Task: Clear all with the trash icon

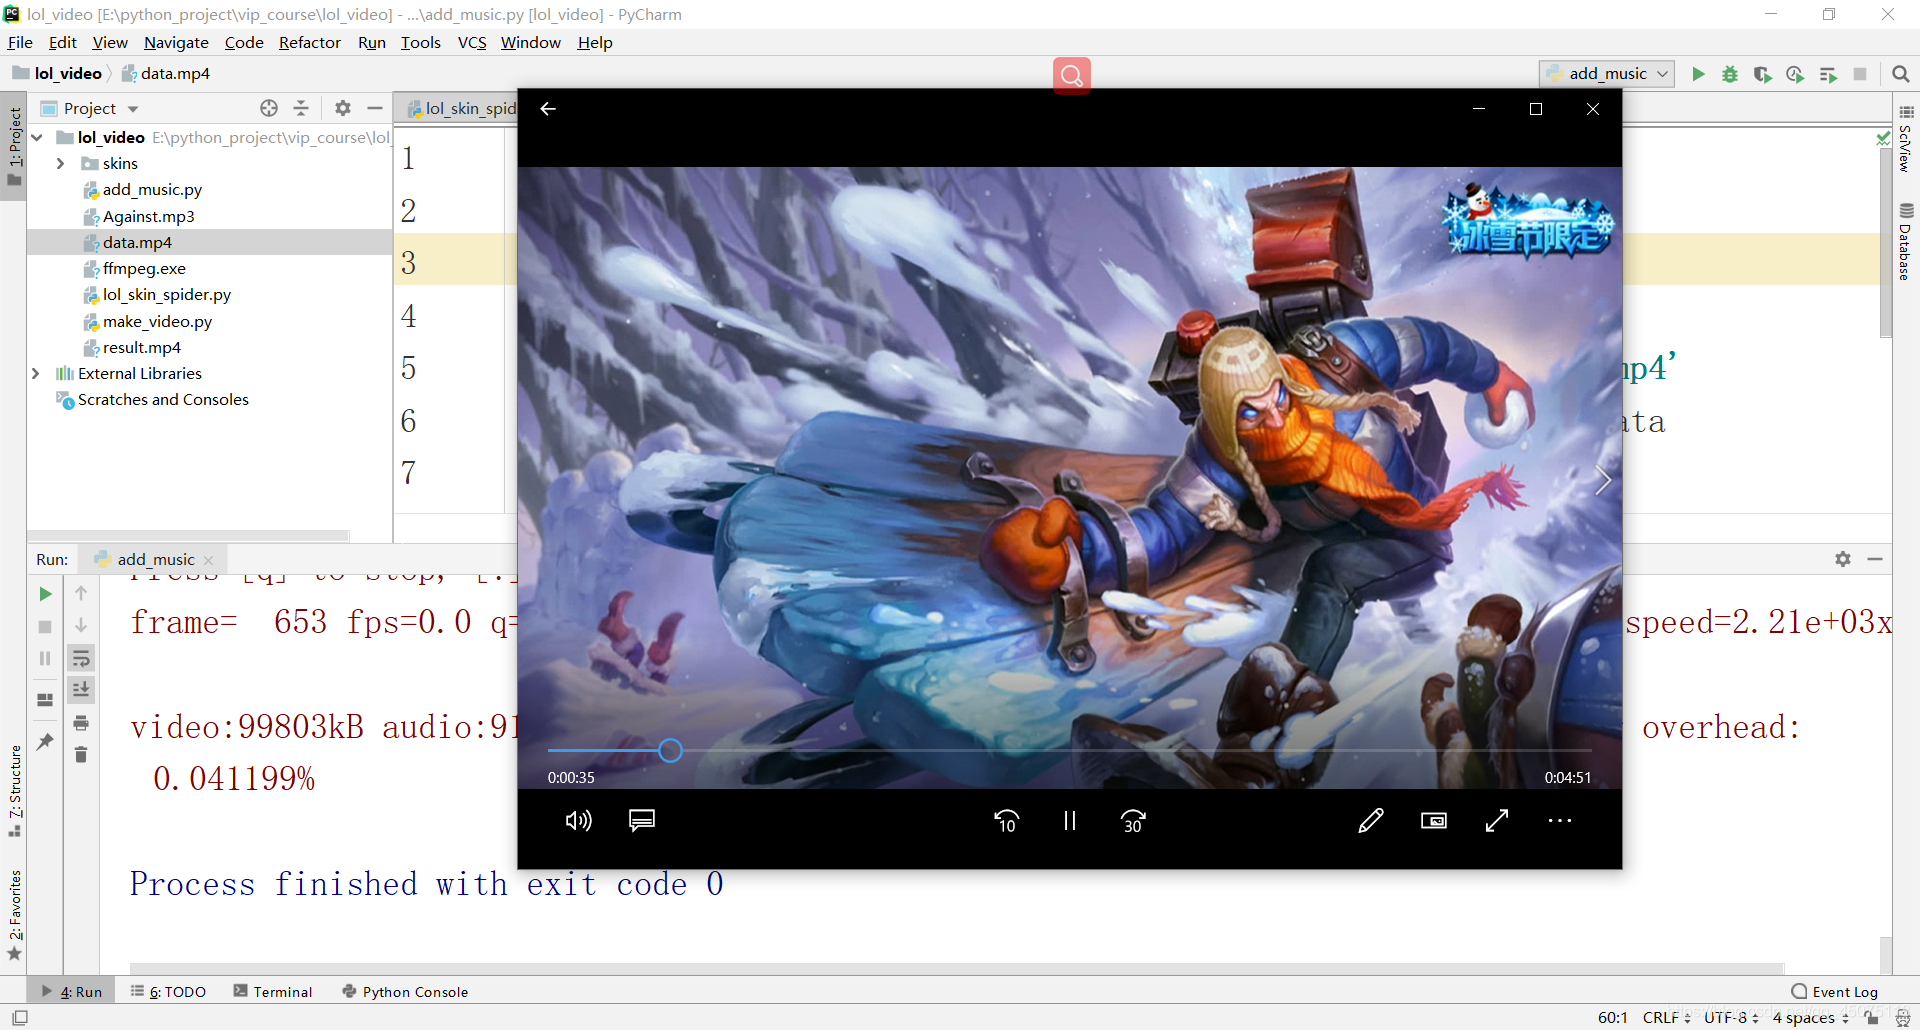Action: (81, 755)
